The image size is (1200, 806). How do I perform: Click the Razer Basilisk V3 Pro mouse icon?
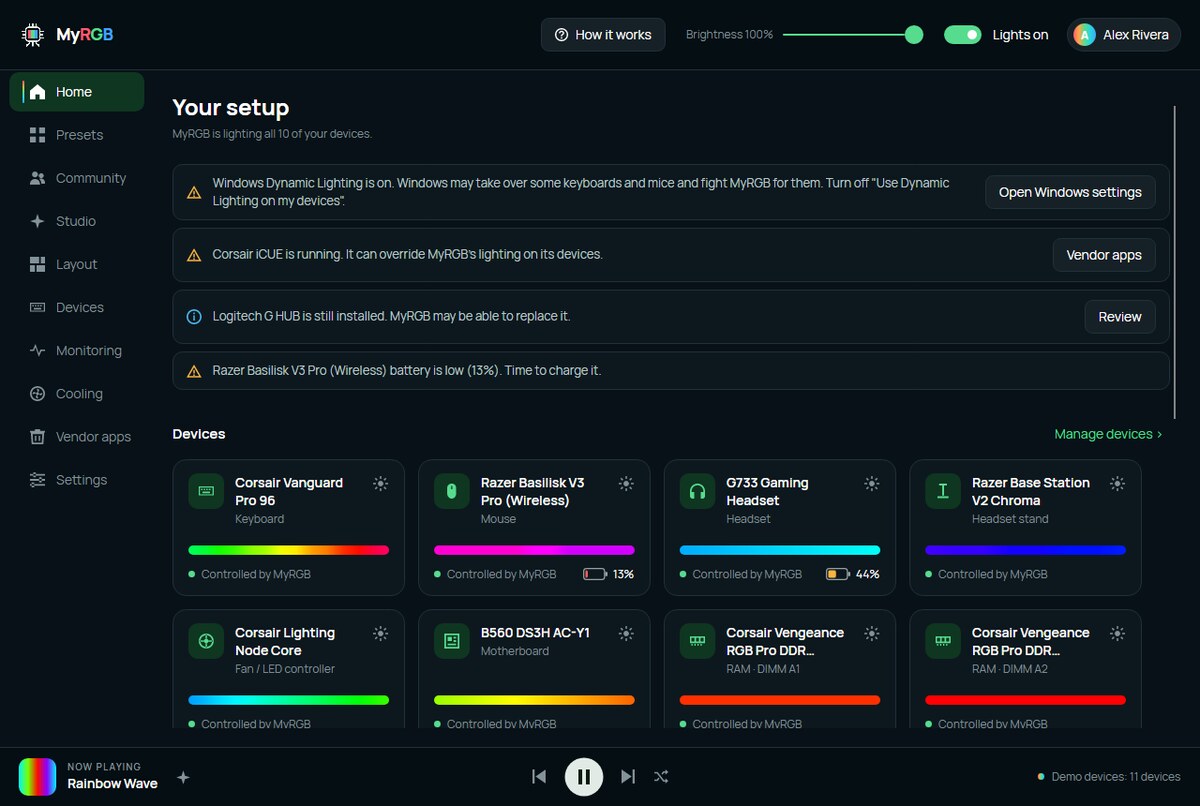pyautogui.click(x=451, y=491)
